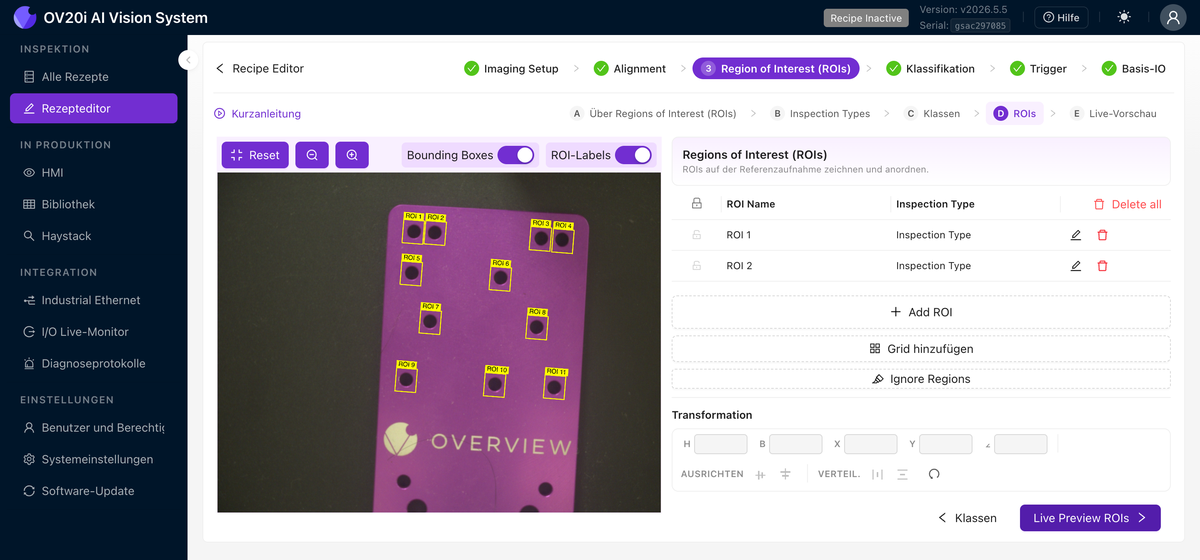This screenshot has height=560, width=1200.
Task: Toggle the lock for ROI 1
Action: [x=697, y=235]
